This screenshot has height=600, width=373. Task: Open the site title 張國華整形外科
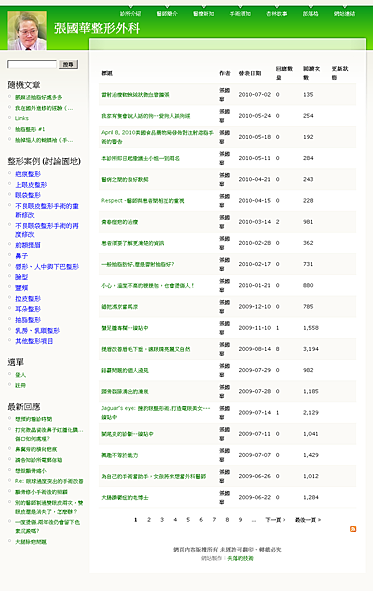click(97, 29)
